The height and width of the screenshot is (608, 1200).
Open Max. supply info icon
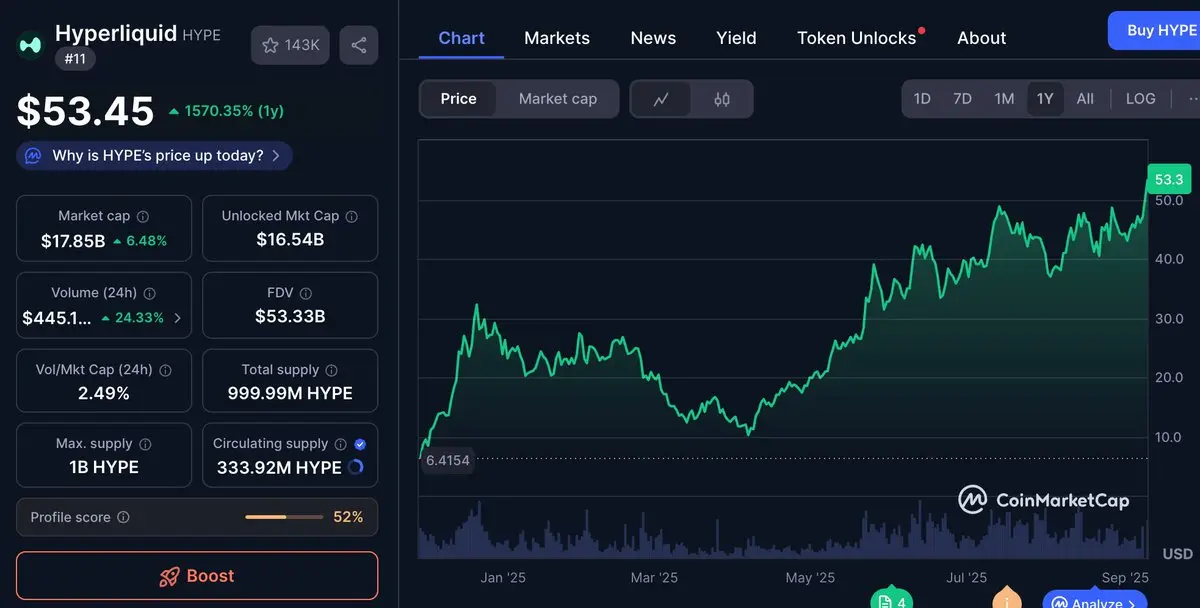(145, 444)
